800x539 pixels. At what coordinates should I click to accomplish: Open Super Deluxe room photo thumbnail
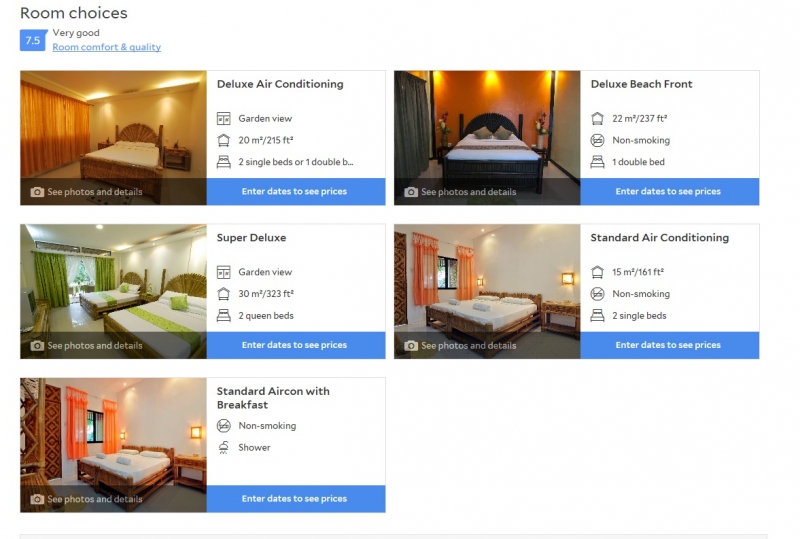click(113, 291)
